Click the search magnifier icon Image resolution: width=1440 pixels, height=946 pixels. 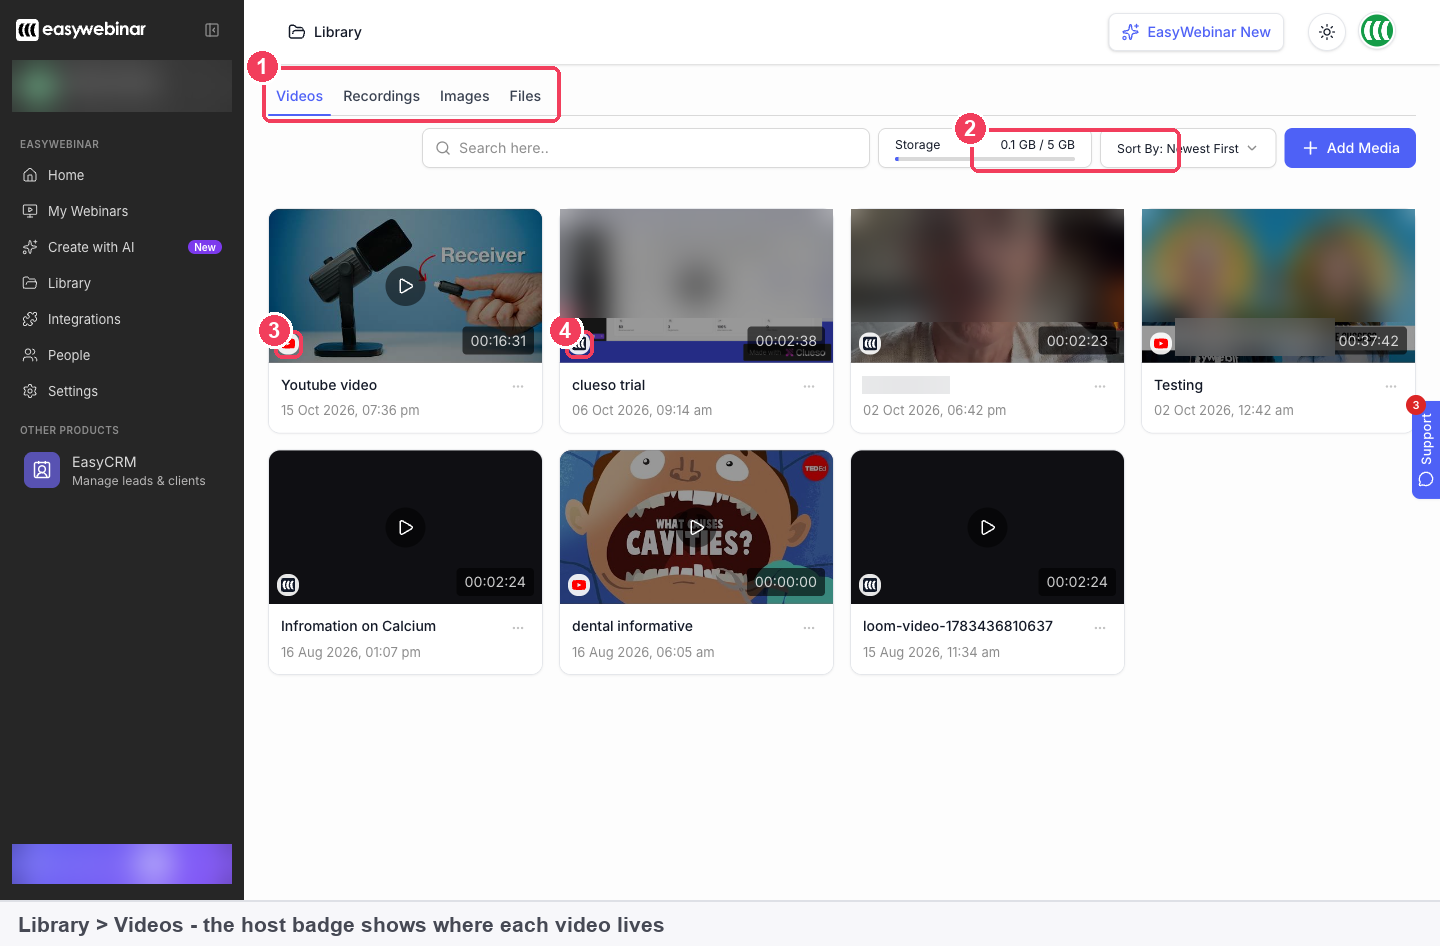click(x=443, y=148)
